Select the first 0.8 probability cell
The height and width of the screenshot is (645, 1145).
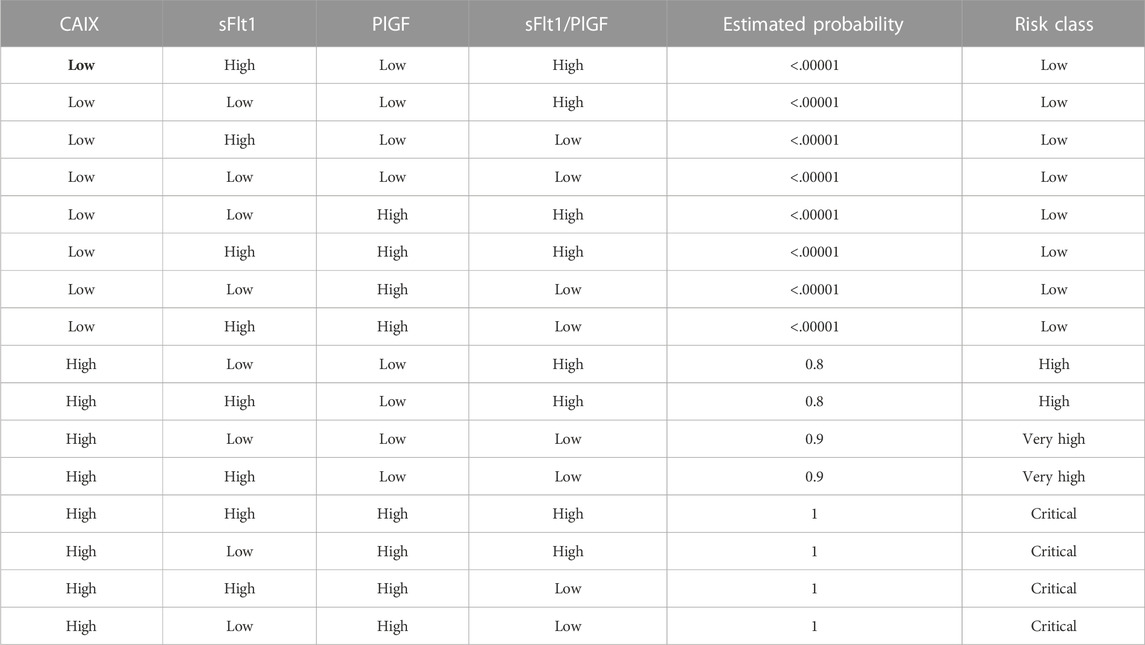814,364
